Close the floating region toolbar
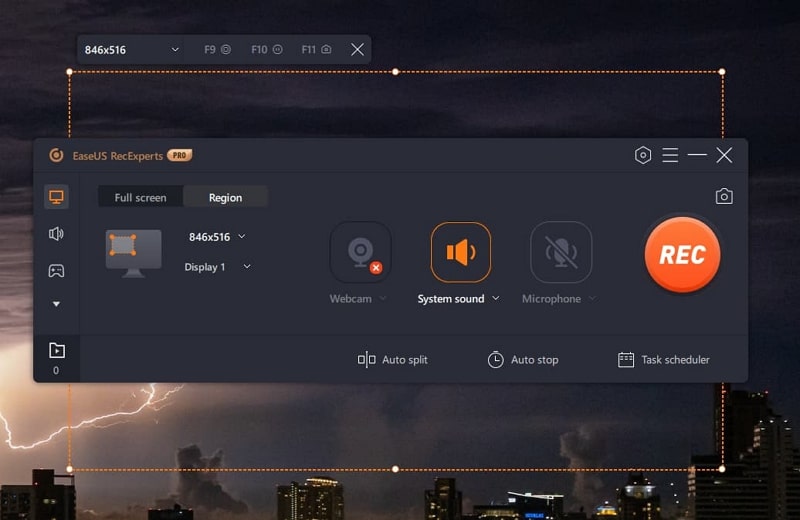 tap(358, 49)
